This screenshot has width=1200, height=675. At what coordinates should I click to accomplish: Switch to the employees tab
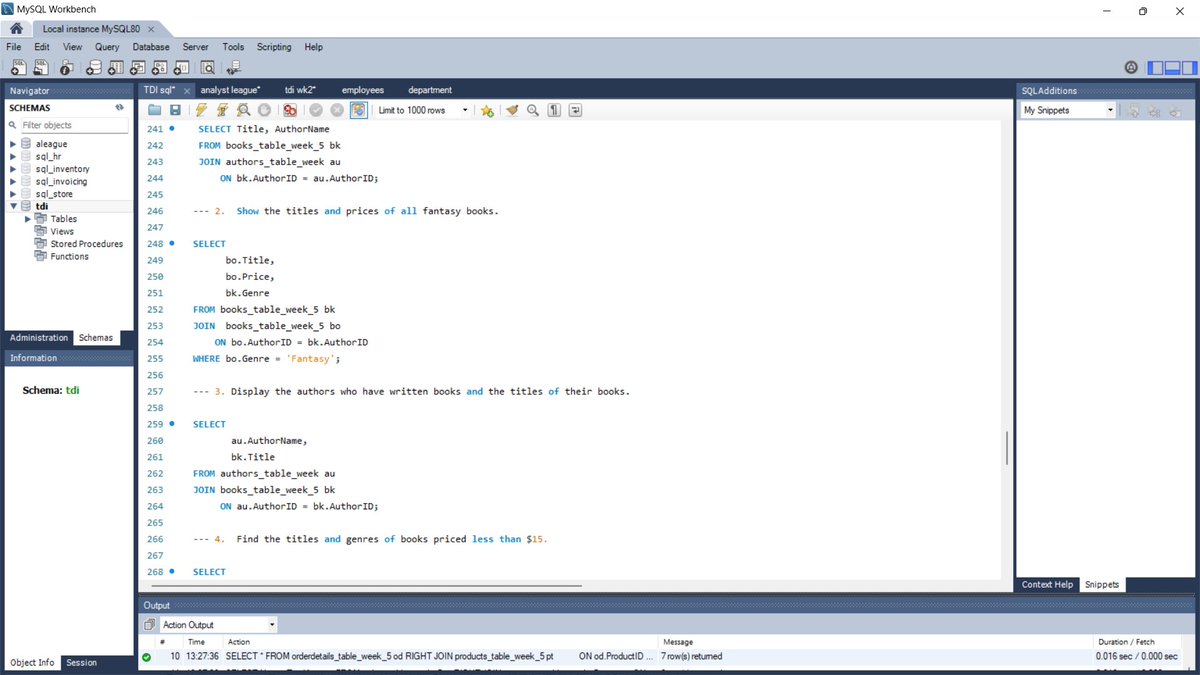tap(363, 90)
